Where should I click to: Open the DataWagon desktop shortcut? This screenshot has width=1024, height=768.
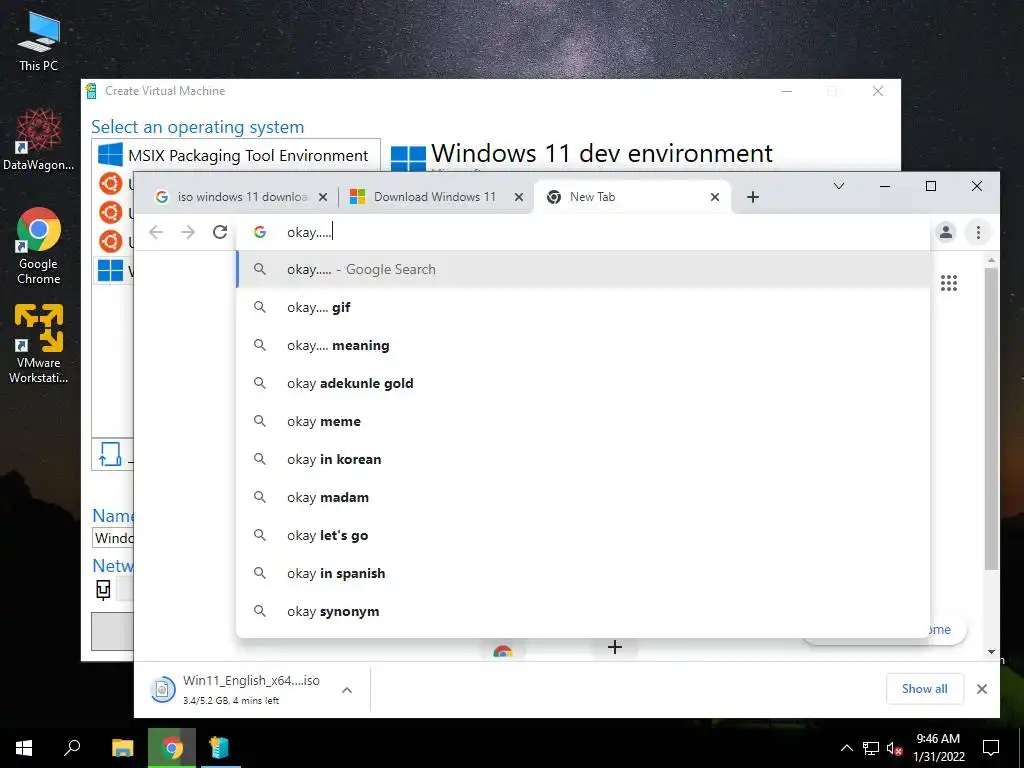point(39,139)
